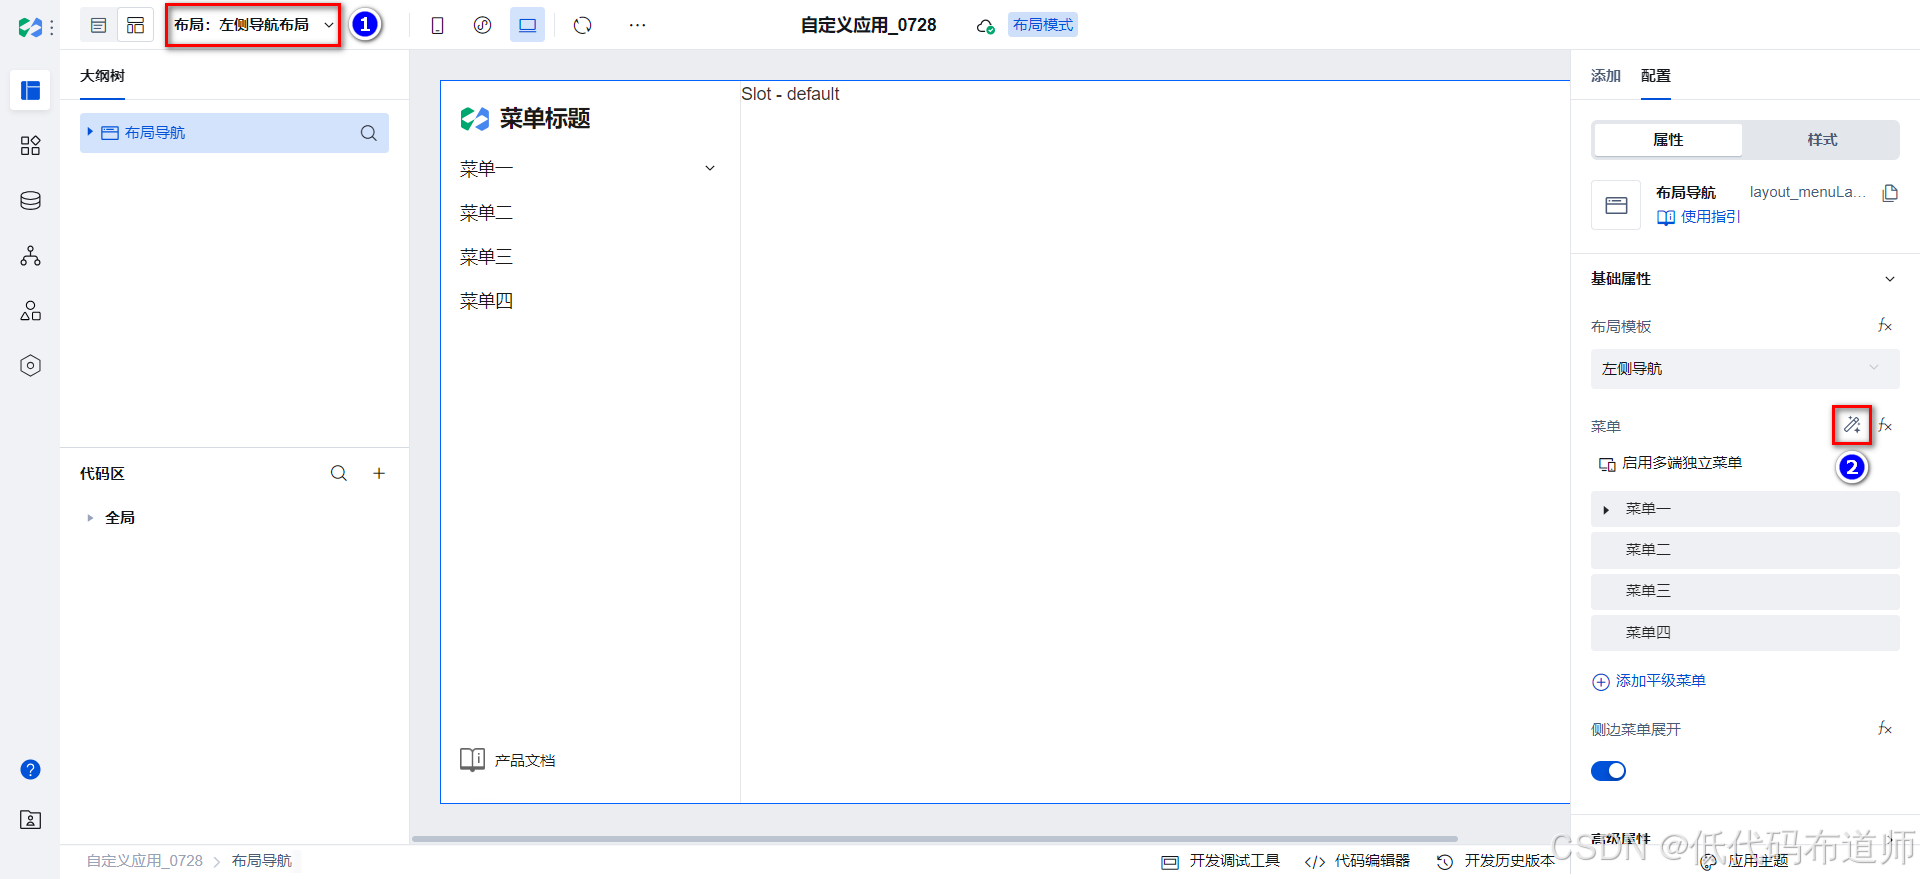Bind expression fx for 菜单

point(1885,426)
